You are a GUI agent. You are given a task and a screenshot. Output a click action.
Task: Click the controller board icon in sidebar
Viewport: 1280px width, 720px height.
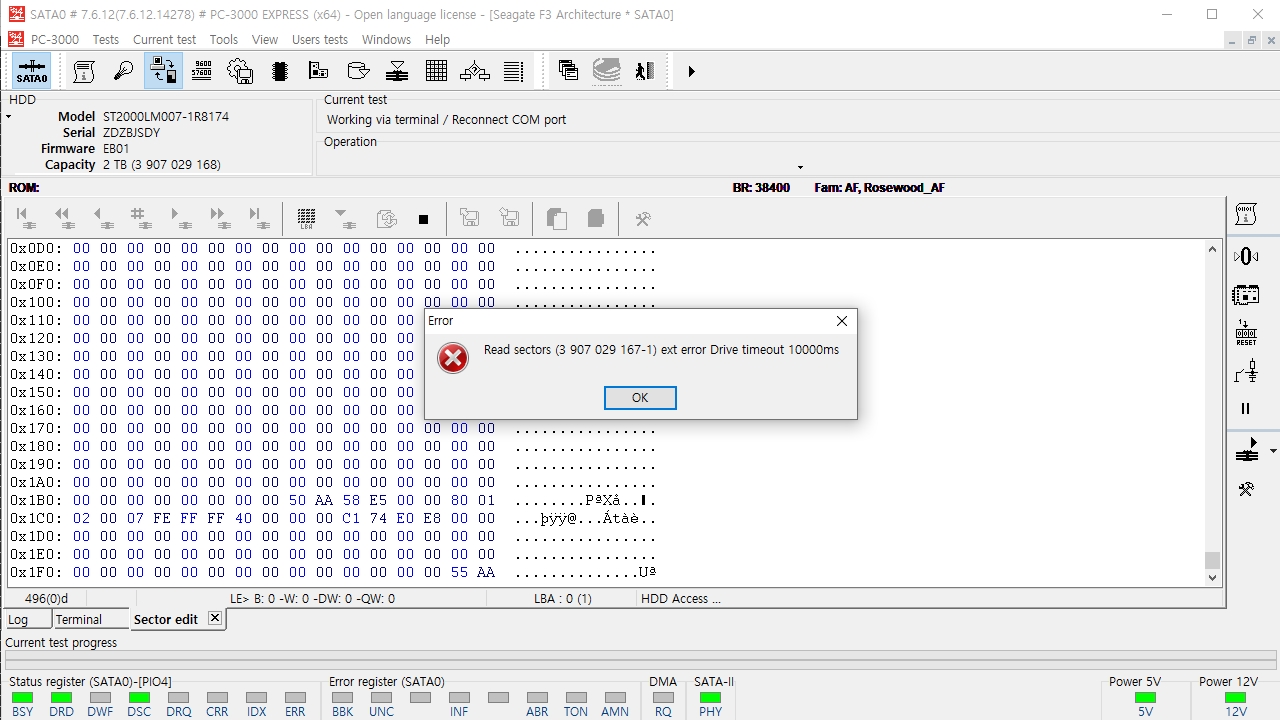1246,295
